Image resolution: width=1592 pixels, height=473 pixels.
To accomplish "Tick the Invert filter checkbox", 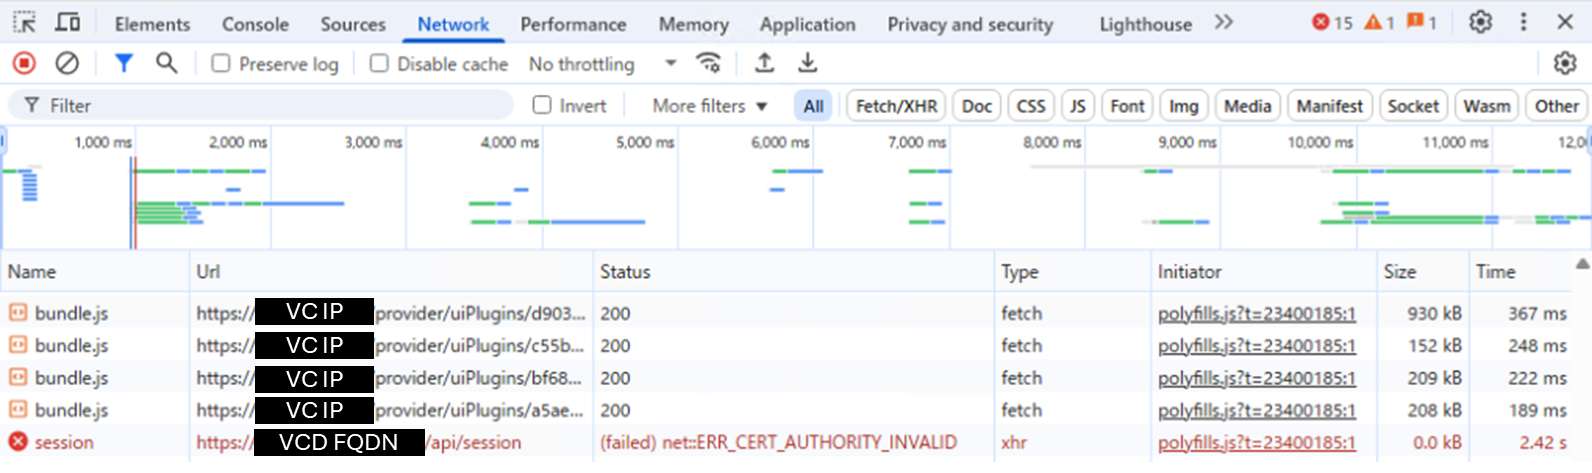I will [x=542, y=105].
